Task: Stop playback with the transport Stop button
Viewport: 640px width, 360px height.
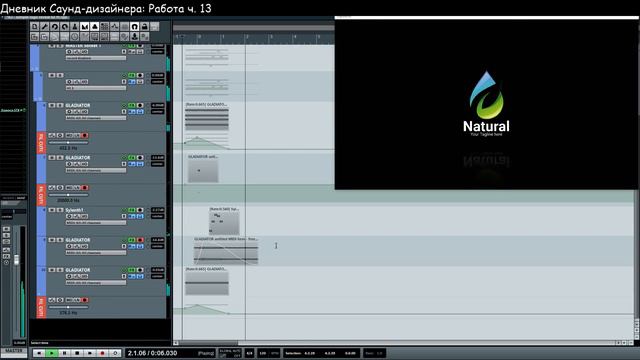Action: pos(77,353)
